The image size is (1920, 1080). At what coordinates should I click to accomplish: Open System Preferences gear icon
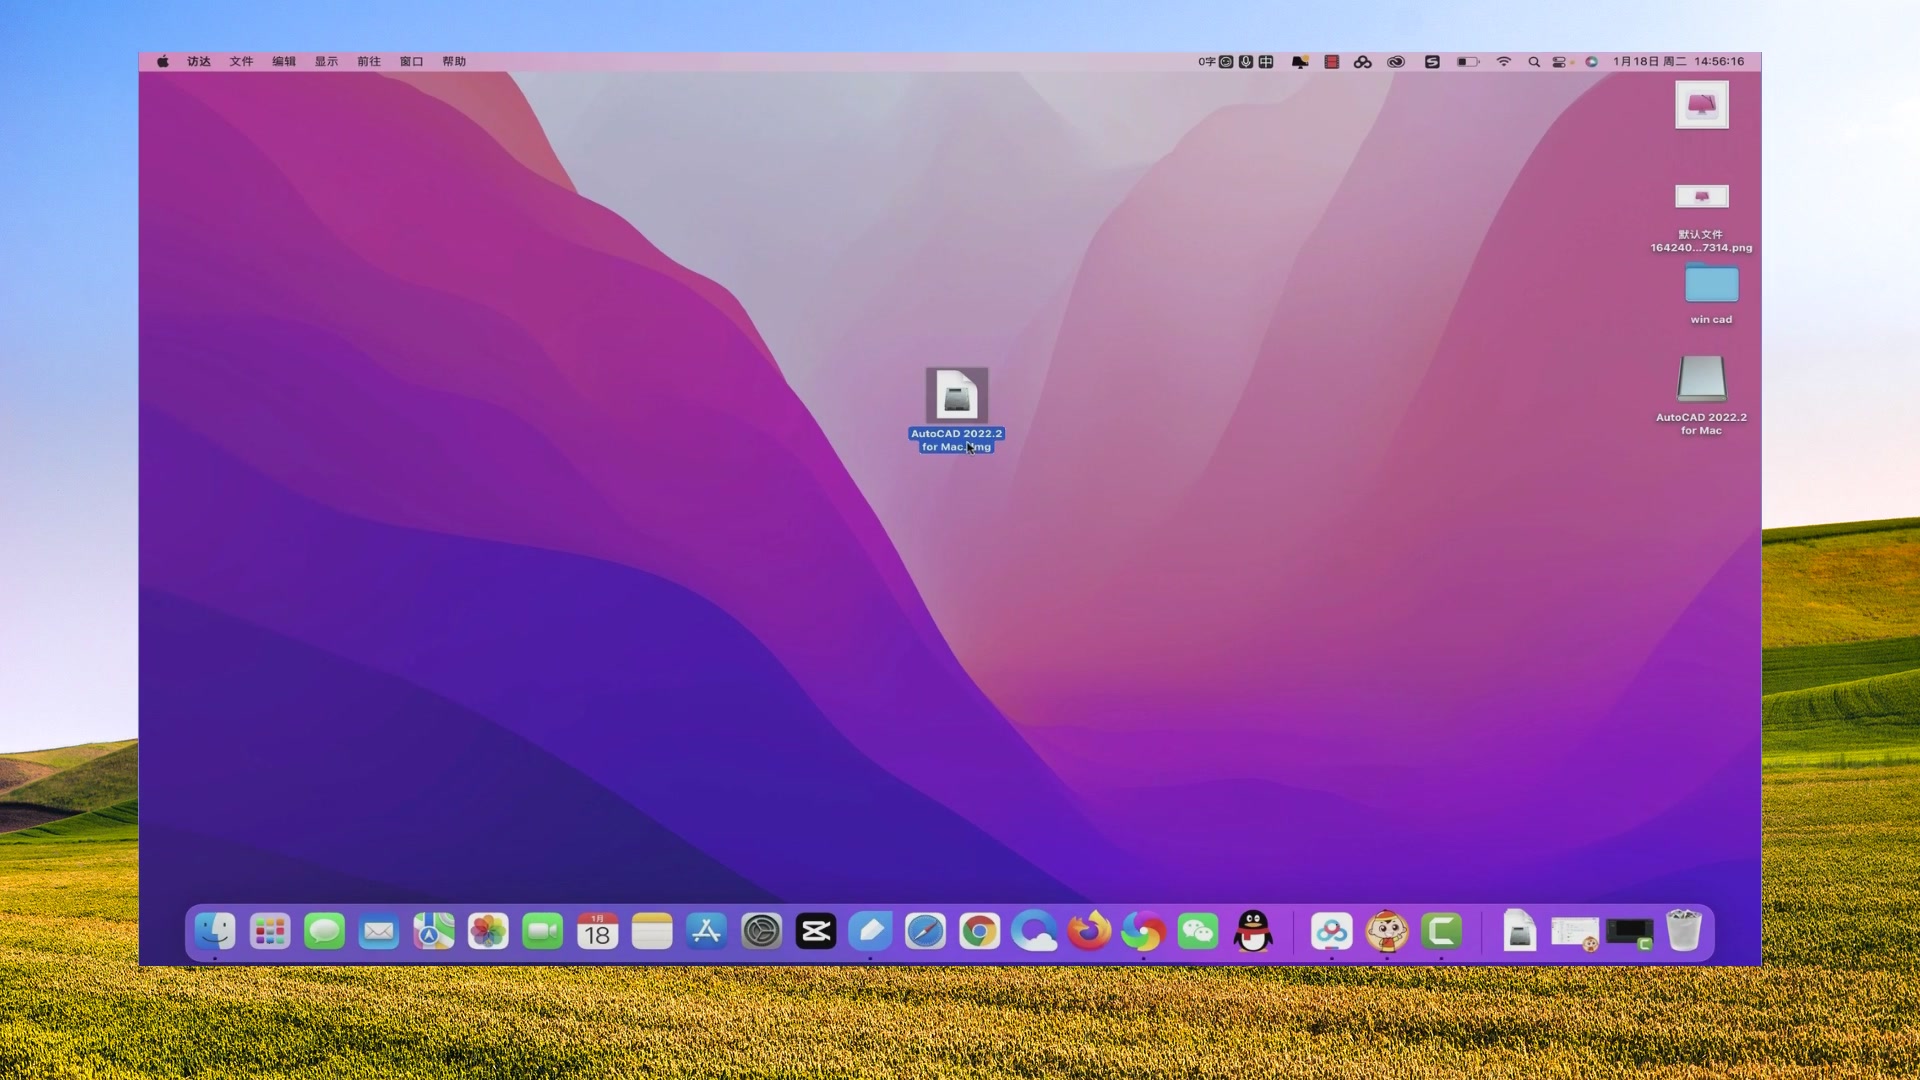click(762, 932)
